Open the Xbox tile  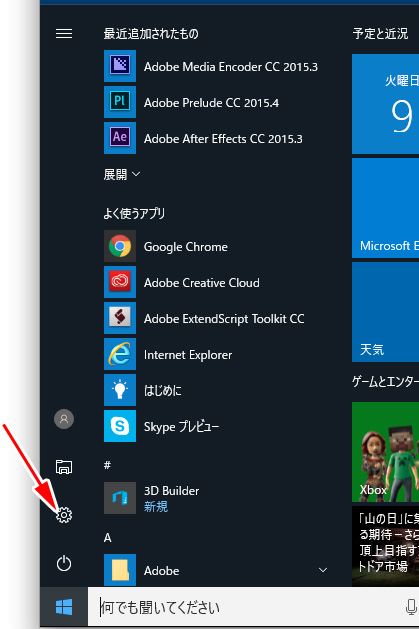385,452
